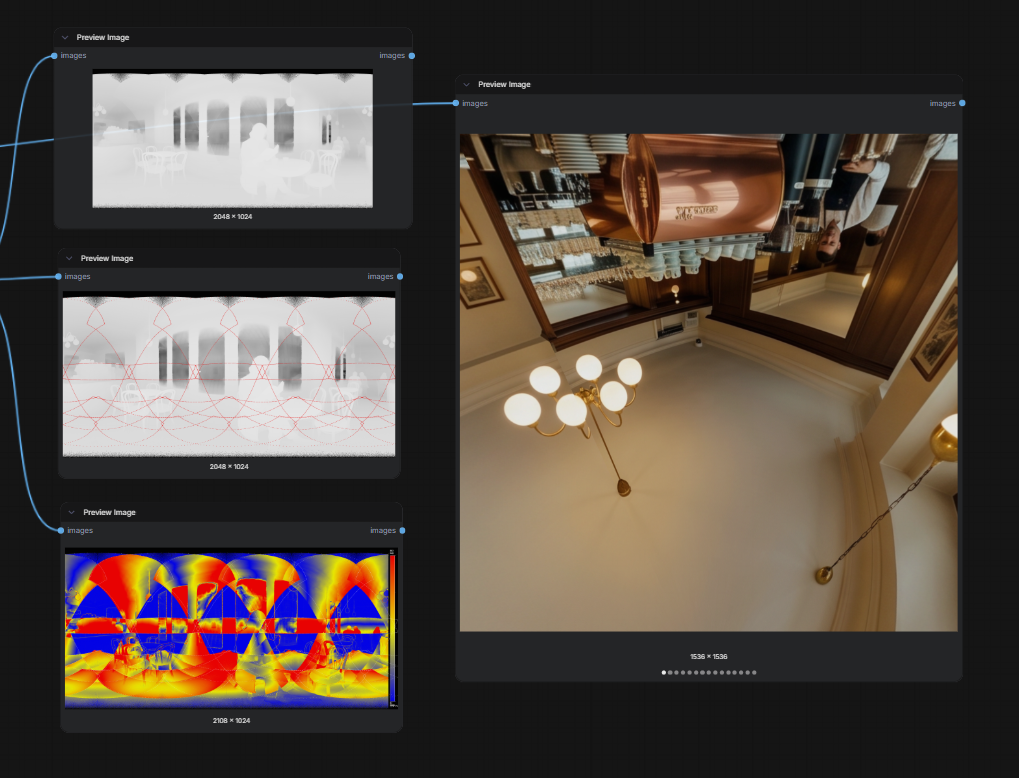This screenshot has height=778, width=1019.
Task: Click the images input port of heatmap node
Action: 61,531
